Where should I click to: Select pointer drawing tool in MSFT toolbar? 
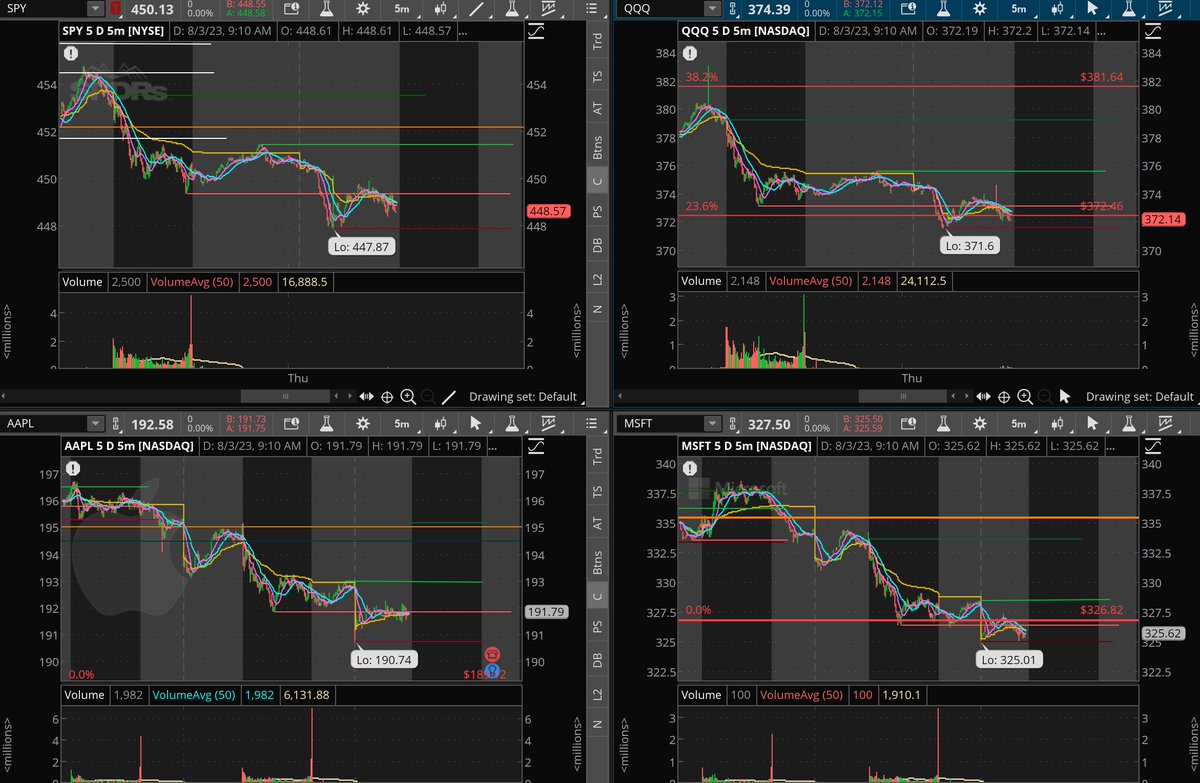[1093, 423]
